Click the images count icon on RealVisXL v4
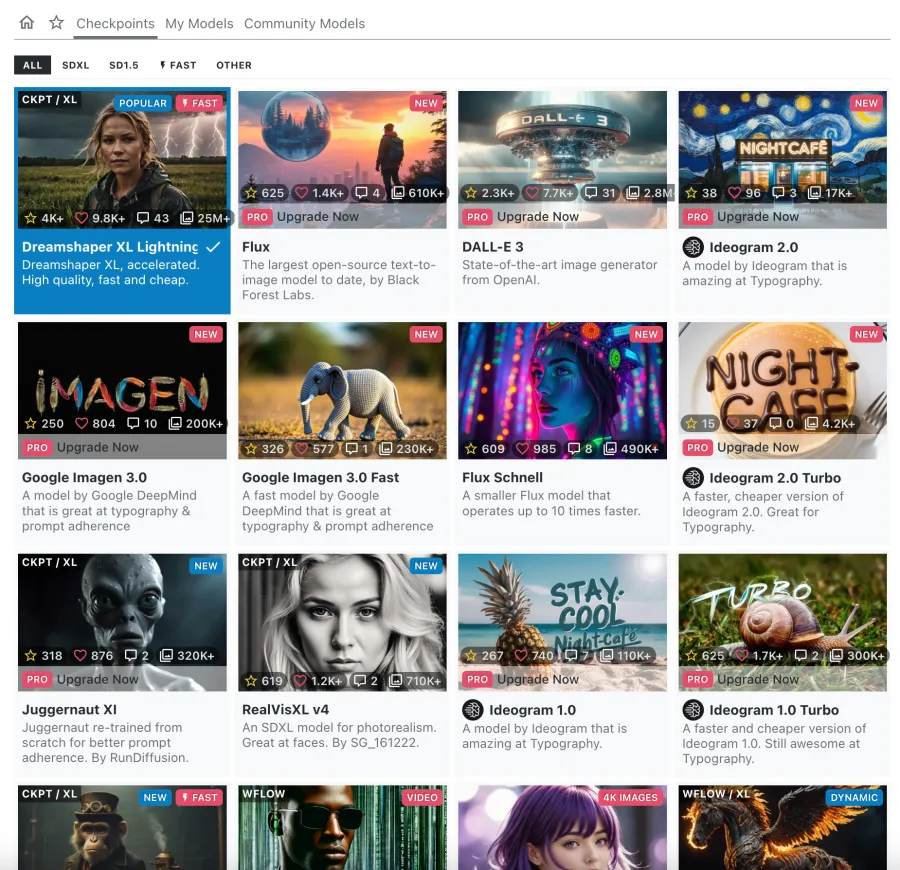 tap(397, 682)
